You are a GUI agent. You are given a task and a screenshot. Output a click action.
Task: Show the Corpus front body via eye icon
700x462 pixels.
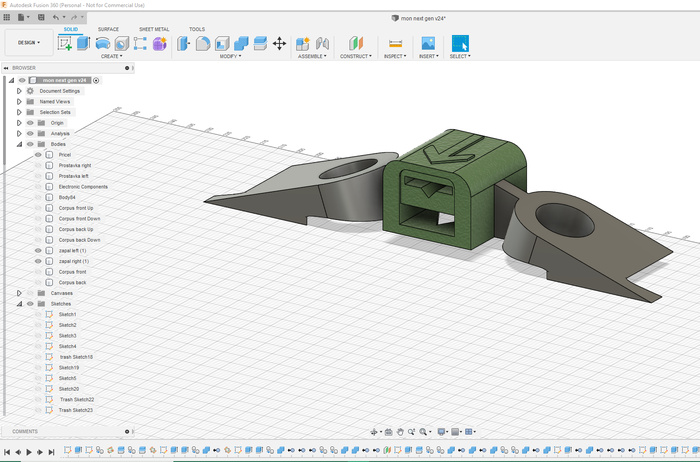[x=38, y=272]
